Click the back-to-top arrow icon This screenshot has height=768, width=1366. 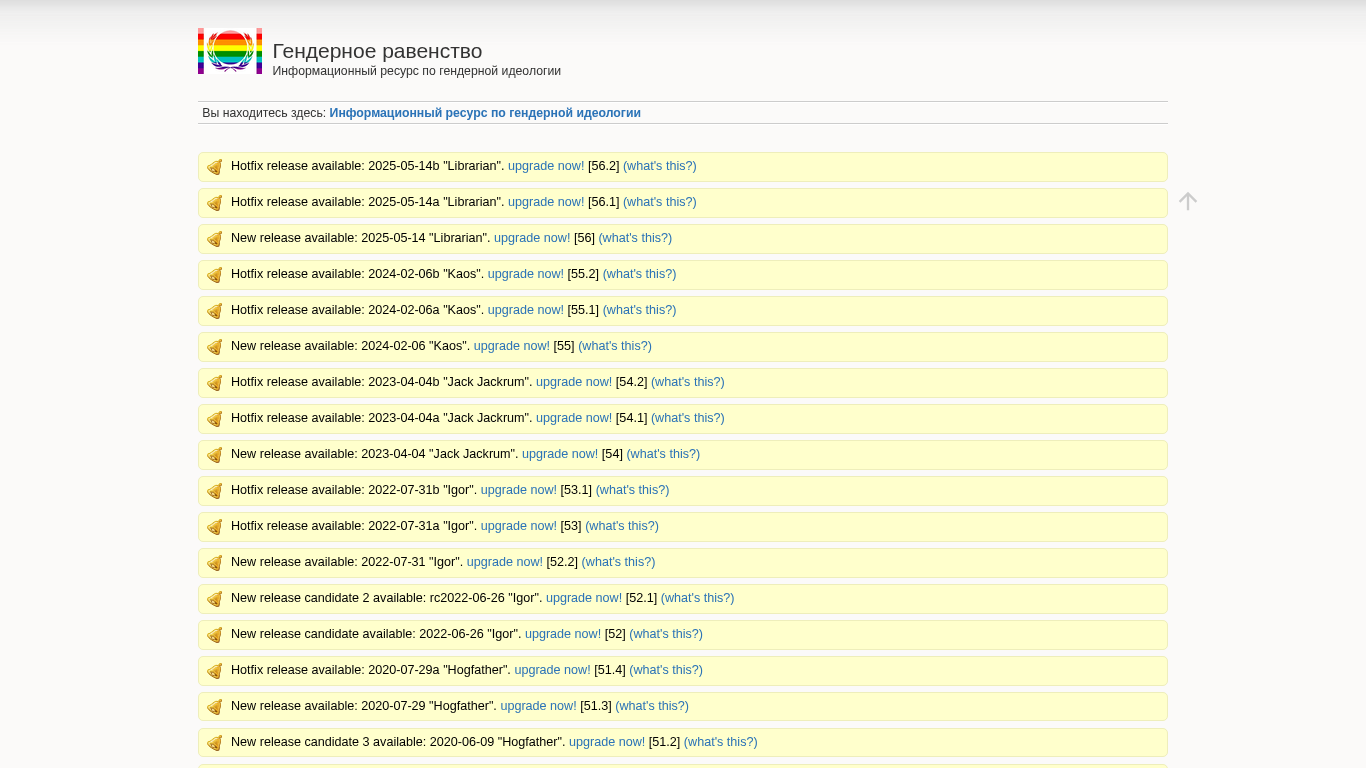pos(1188,201)
